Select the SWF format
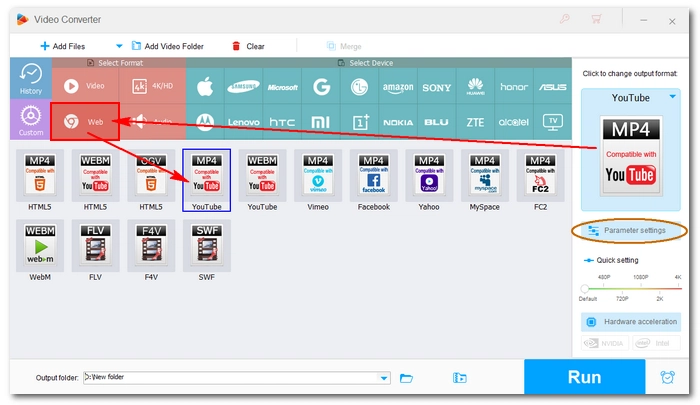700x405 pixels. click(x=206, y=251)
